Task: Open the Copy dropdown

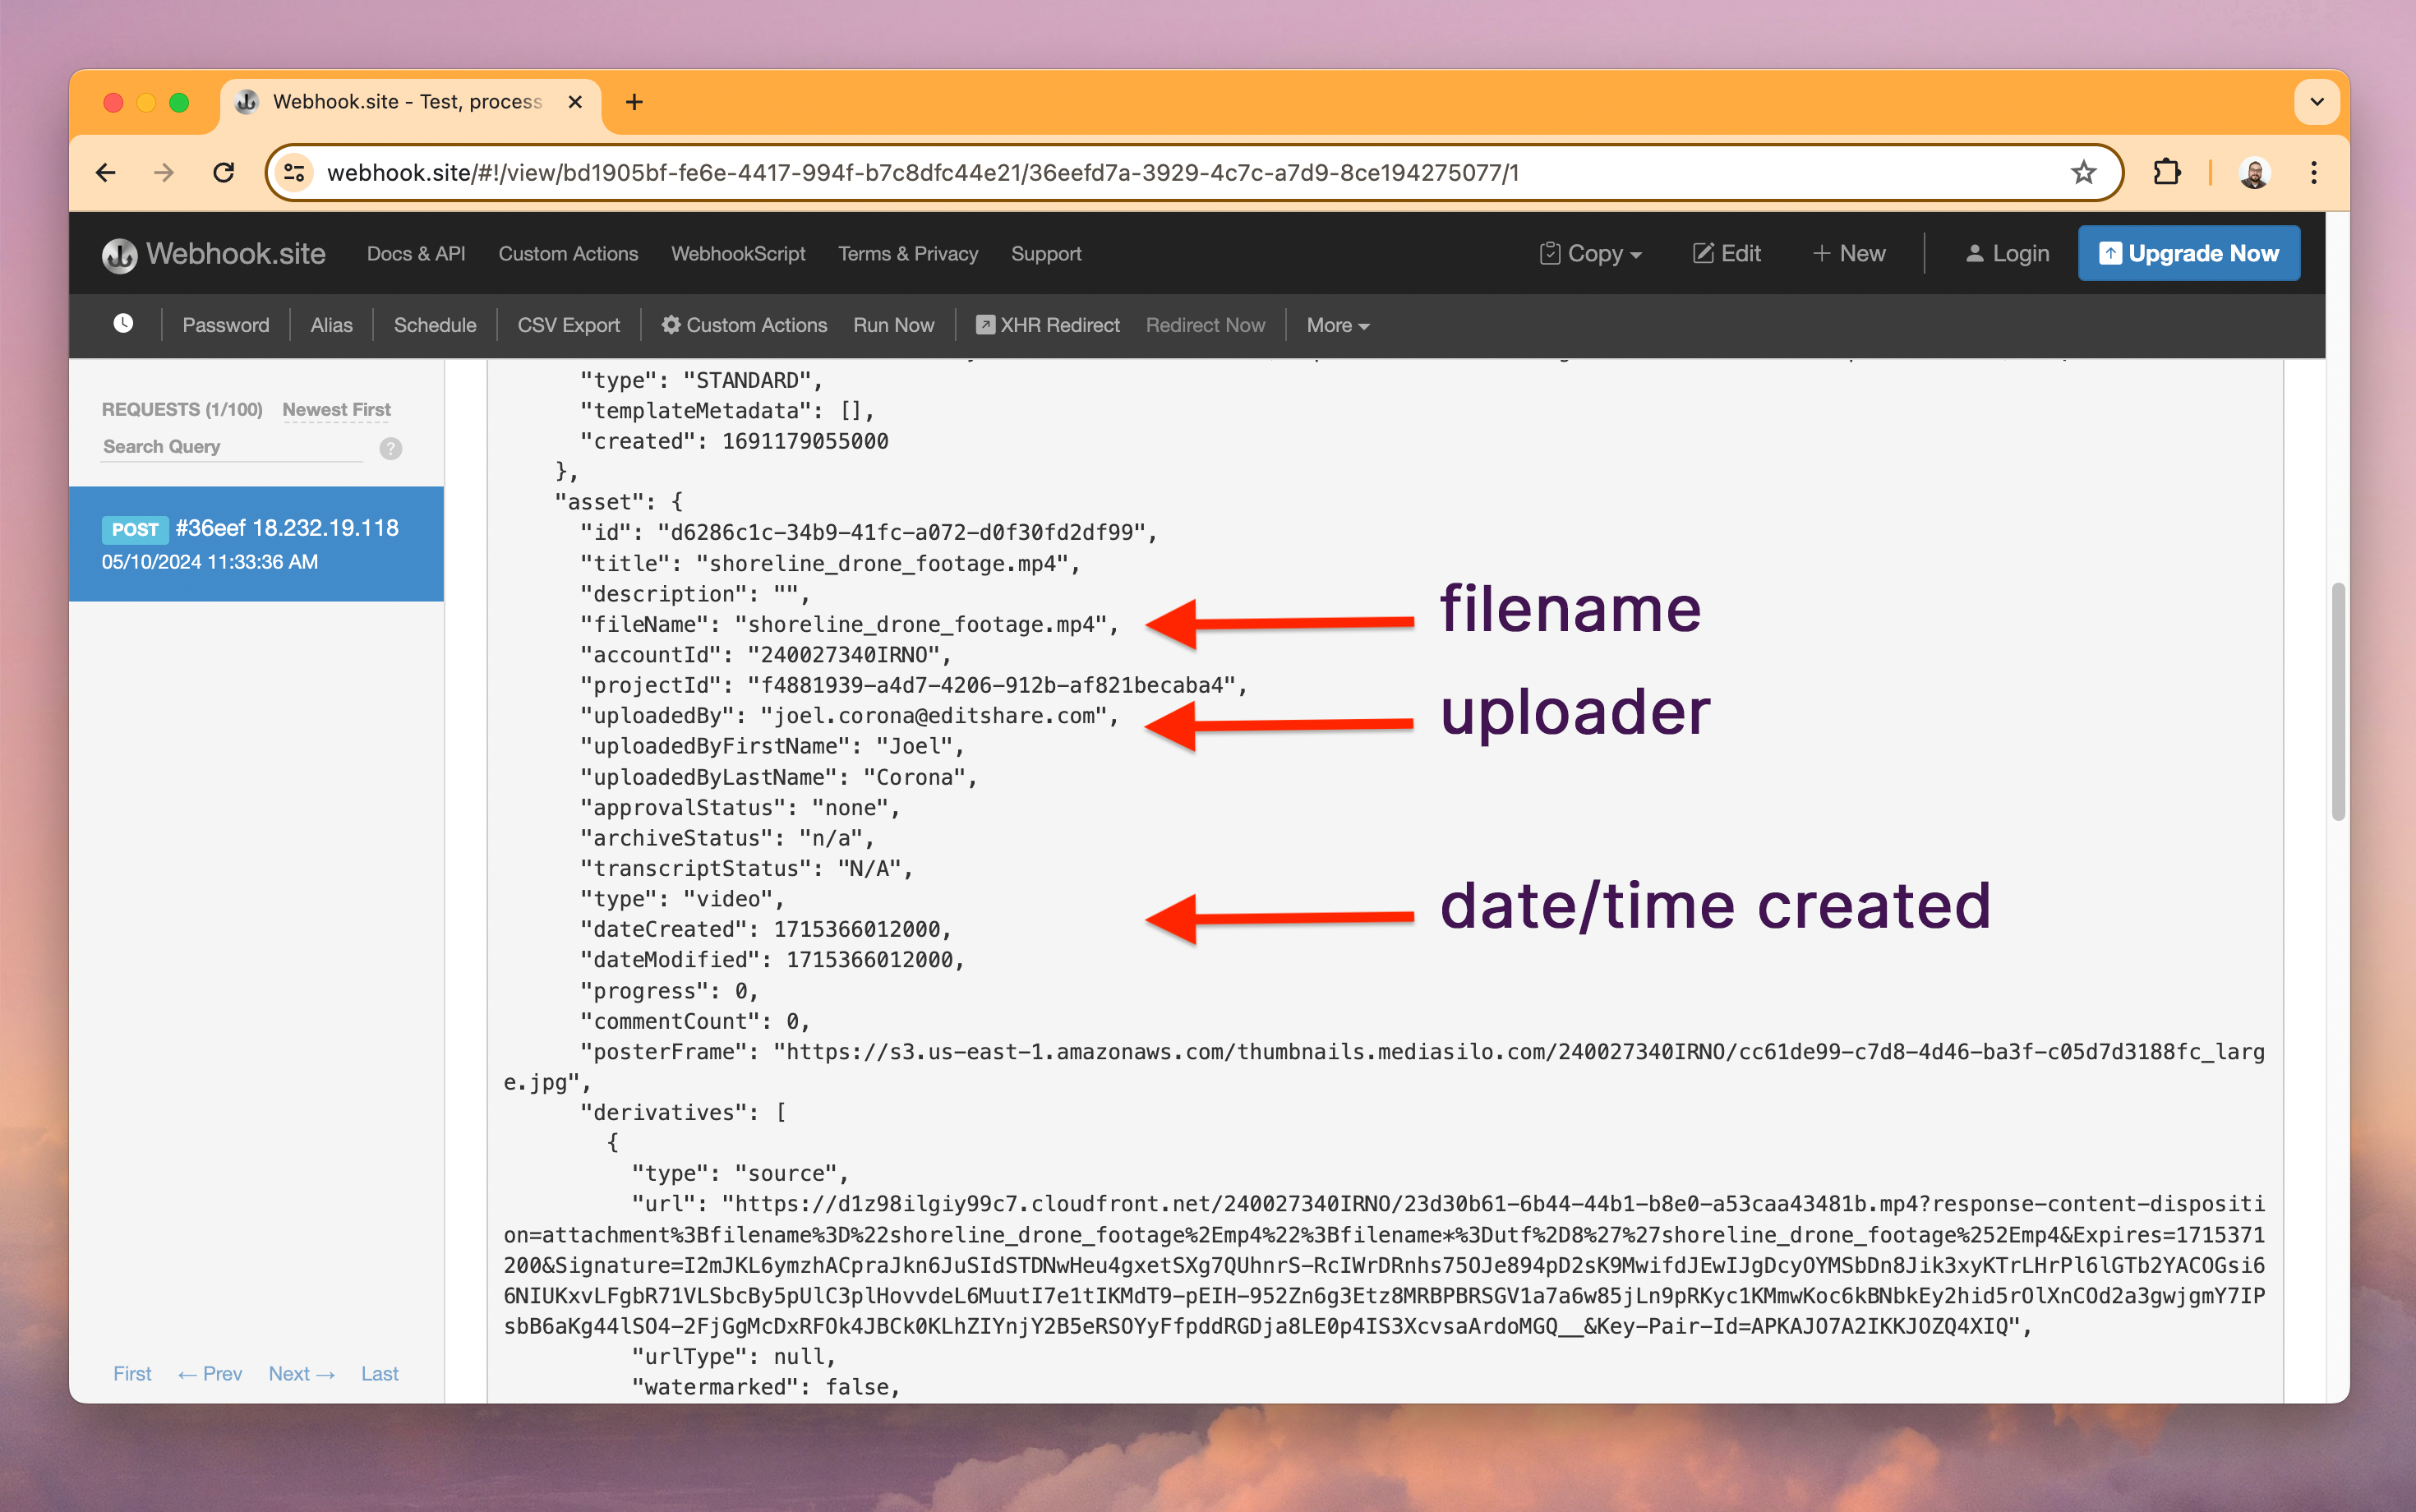Action: (x=1590, y=253)
